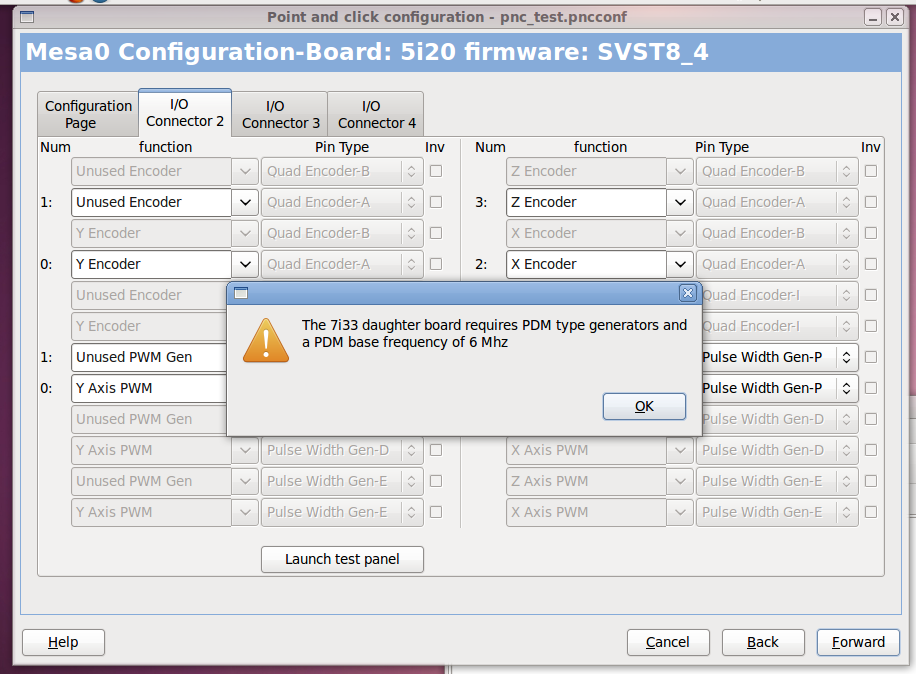
Task: Open Quad Encoder-B pin type in Y Encoder row
Action: pyautogui.click(x=342, y=233)
